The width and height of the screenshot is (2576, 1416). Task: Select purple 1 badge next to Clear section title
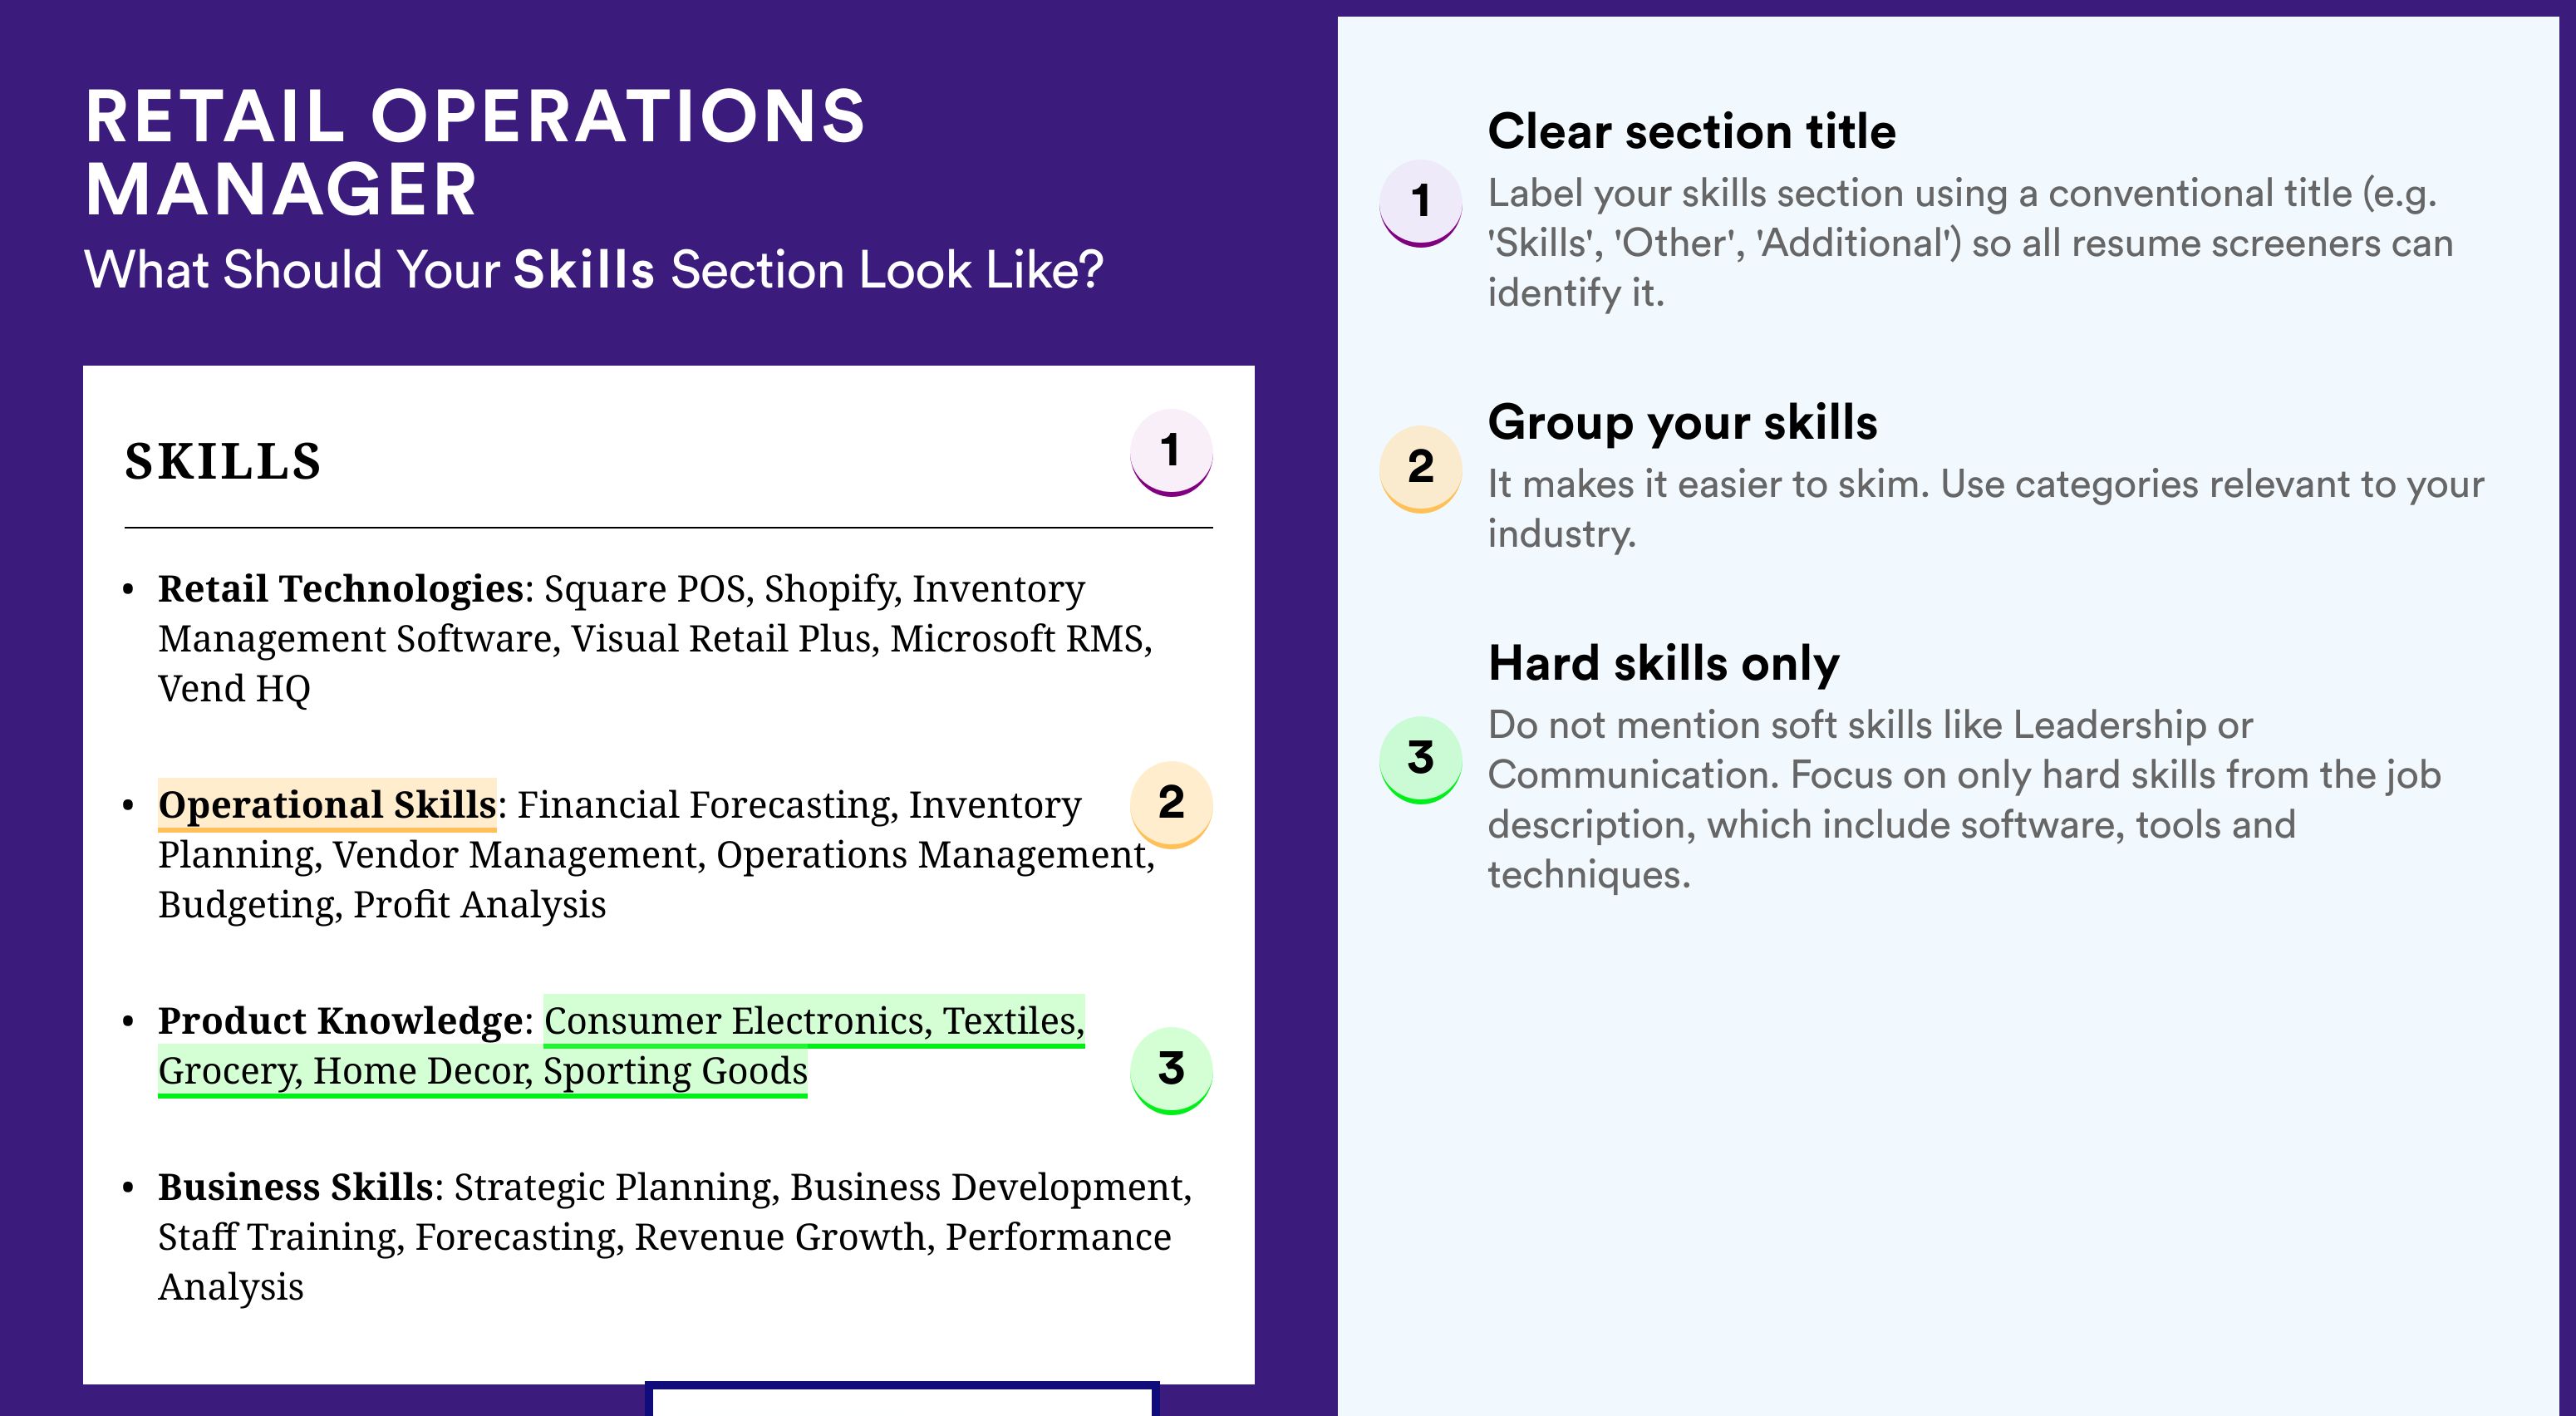click(1420, 203)
